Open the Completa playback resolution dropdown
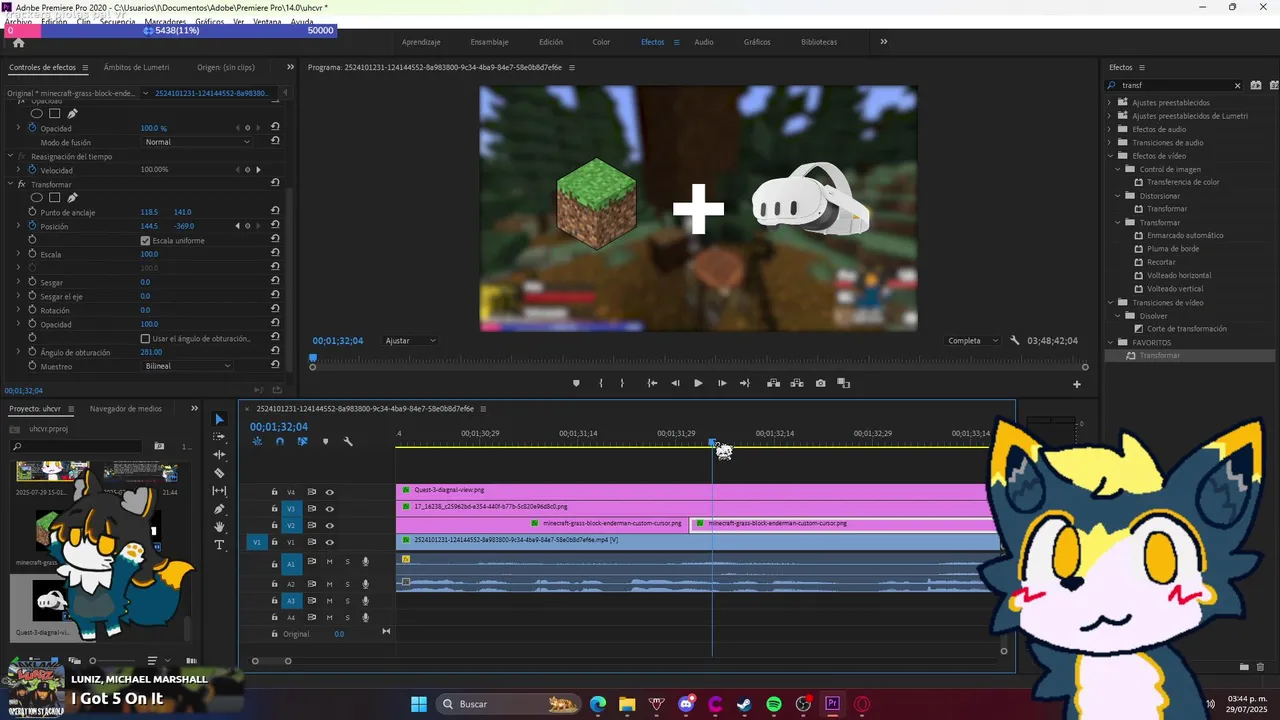The height and width of the screenshot is (720, 1280). point(973,341)
